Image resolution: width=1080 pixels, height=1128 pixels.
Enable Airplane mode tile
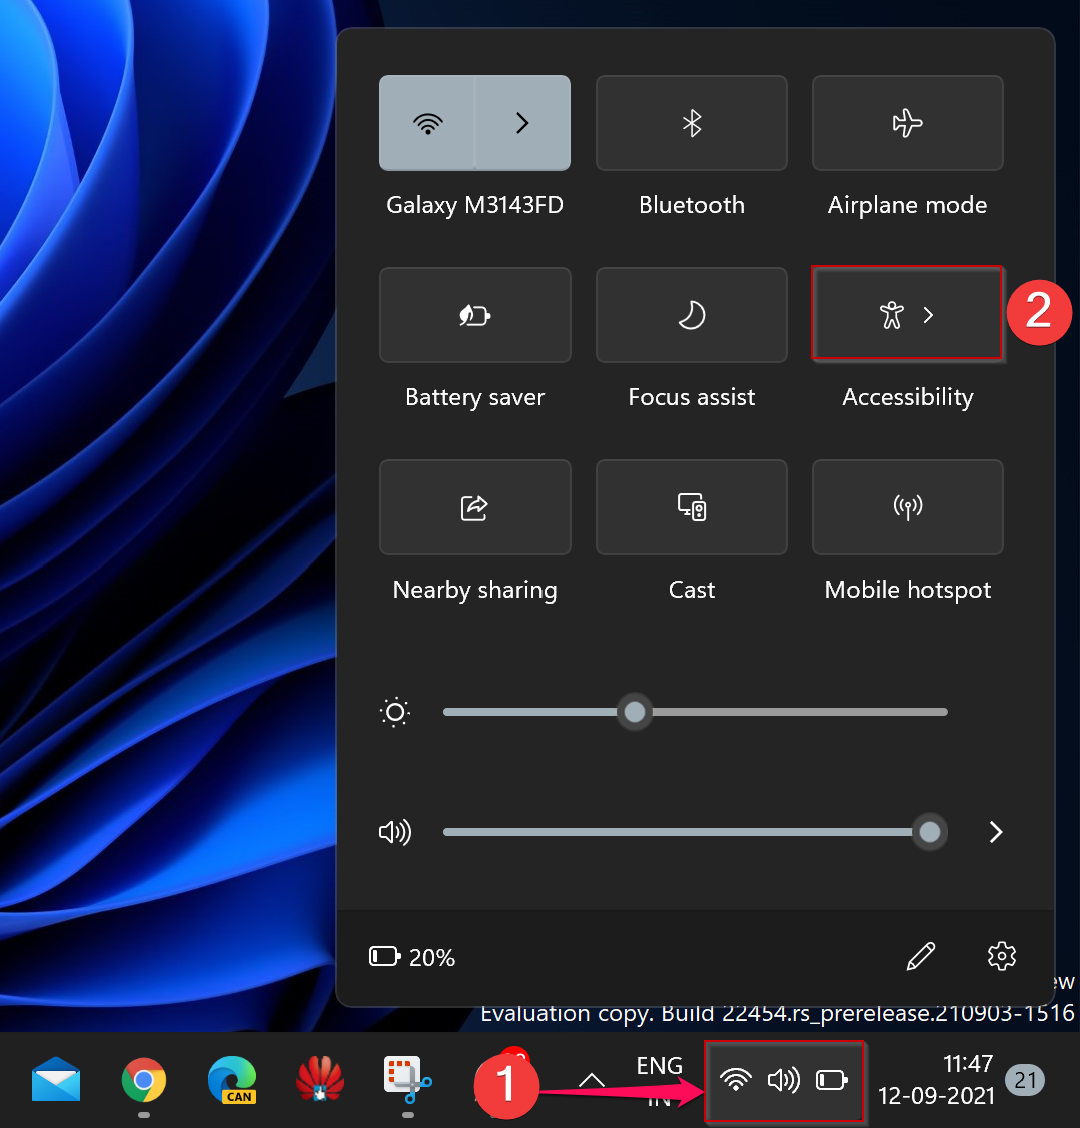[x=907, y=123]
